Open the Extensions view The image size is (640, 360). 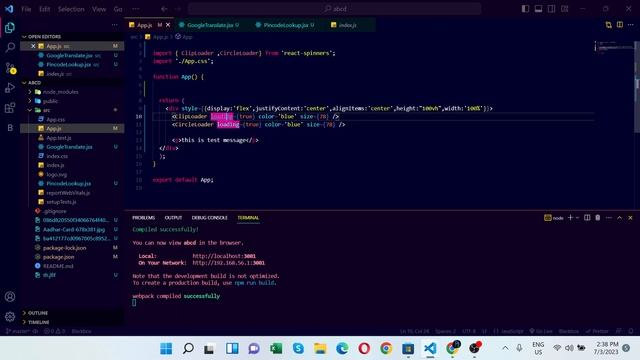(x=10, y=108)
